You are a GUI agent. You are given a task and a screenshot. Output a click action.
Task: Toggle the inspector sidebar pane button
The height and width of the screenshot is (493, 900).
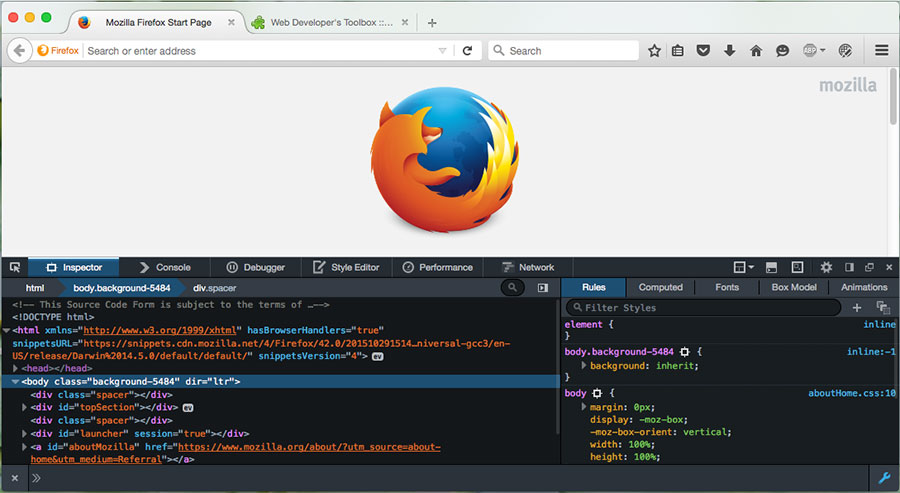(543, 287)
